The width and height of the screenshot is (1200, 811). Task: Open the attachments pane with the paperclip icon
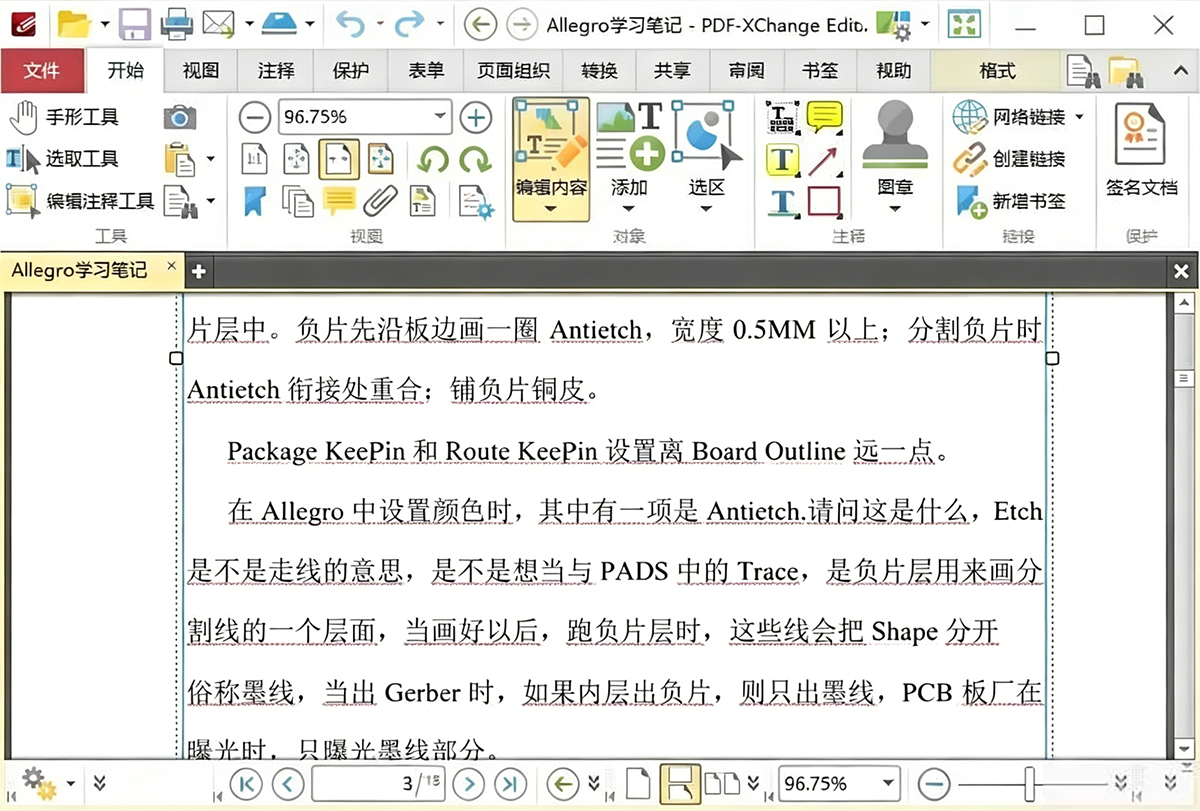380,201
